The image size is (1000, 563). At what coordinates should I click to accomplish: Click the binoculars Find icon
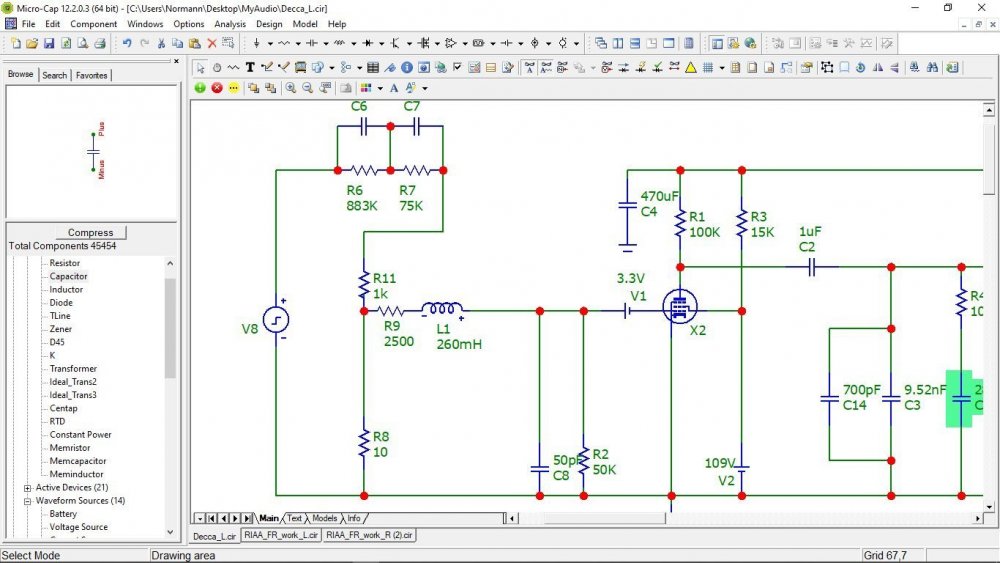(932, 68)
